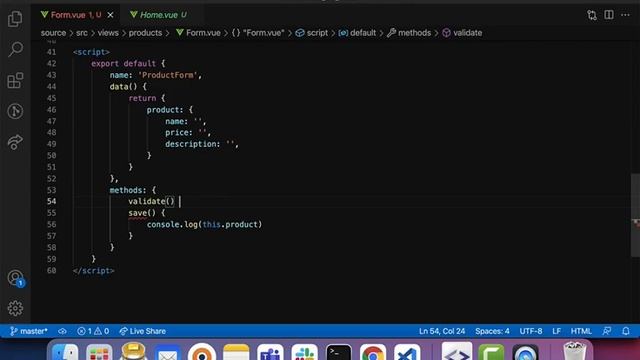640x360 pixels.
Task: Click the Form.vue file breadcrumb
Action: pyautogui.click(x=198, y=33)
